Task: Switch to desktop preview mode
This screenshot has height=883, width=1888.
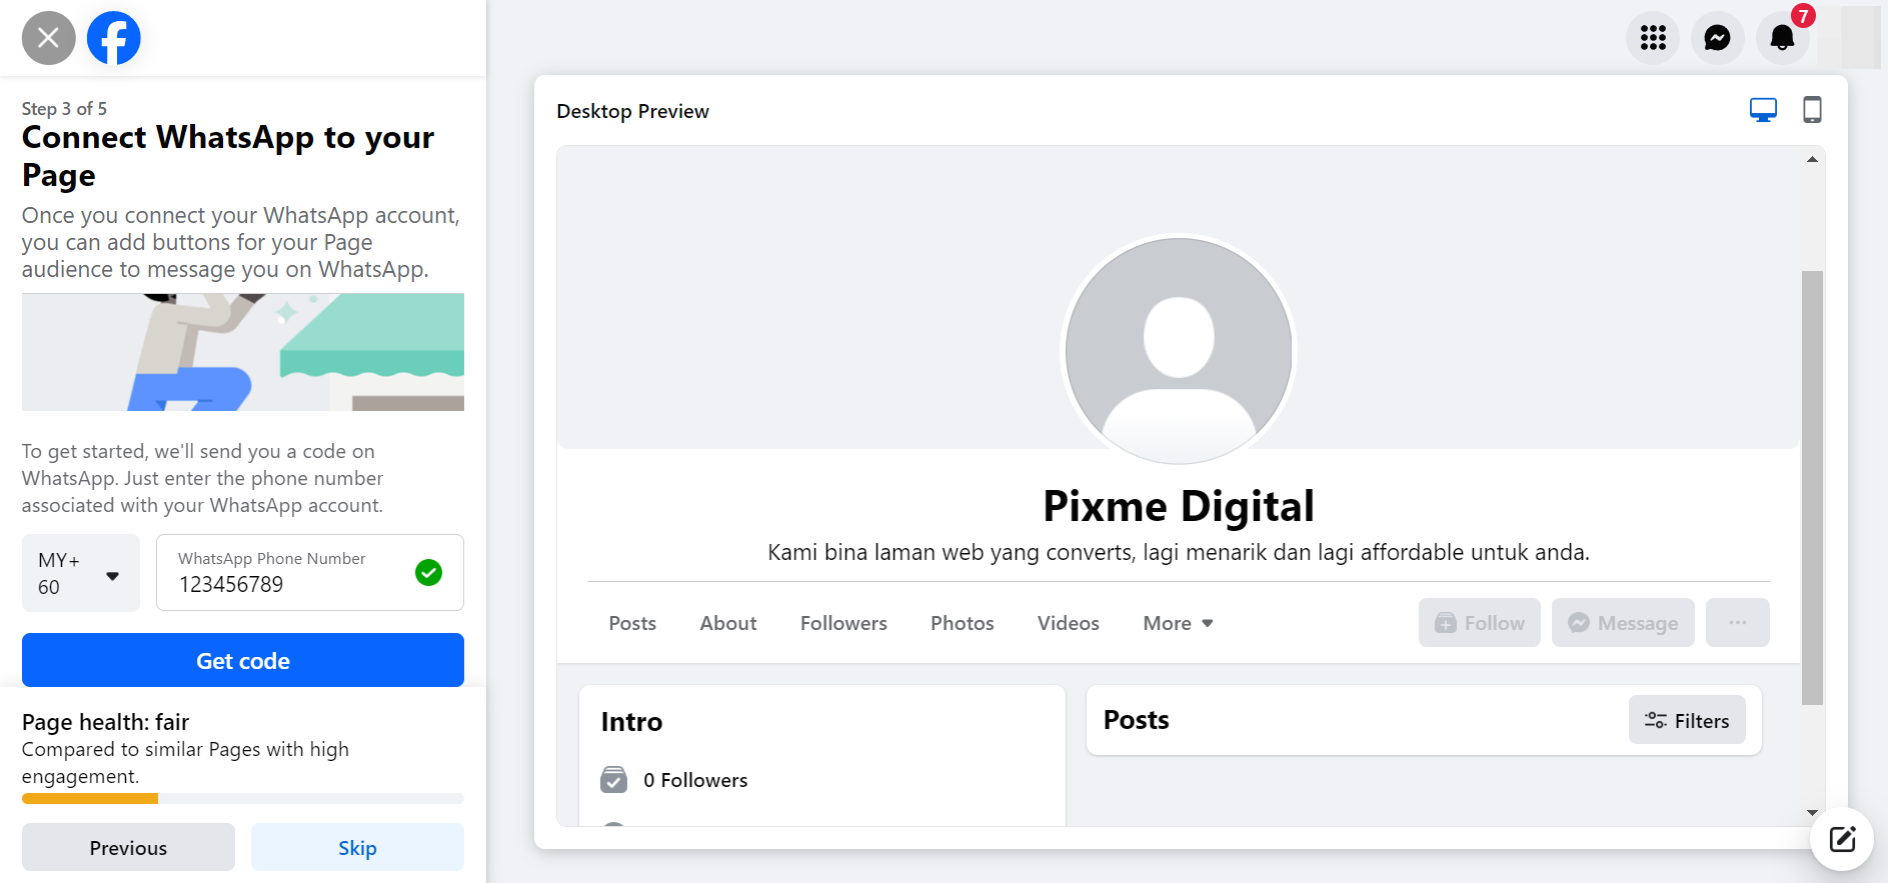Action: pyautogui.click(x=1763, y=110)
